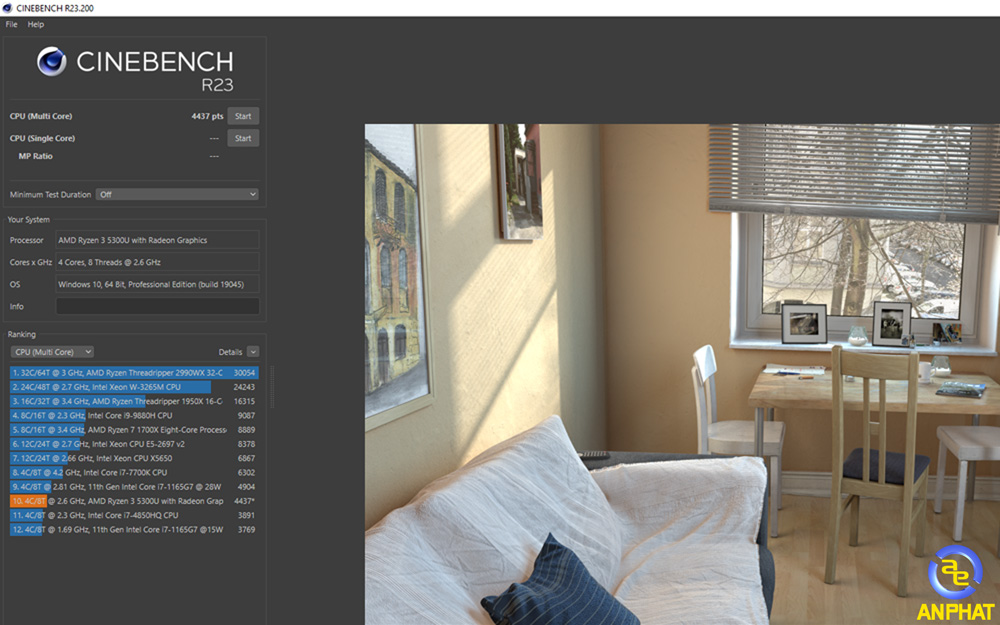Click the MP Ratio label
The height and width of the screenshot is (625, 1000).
tap(36, 156)
